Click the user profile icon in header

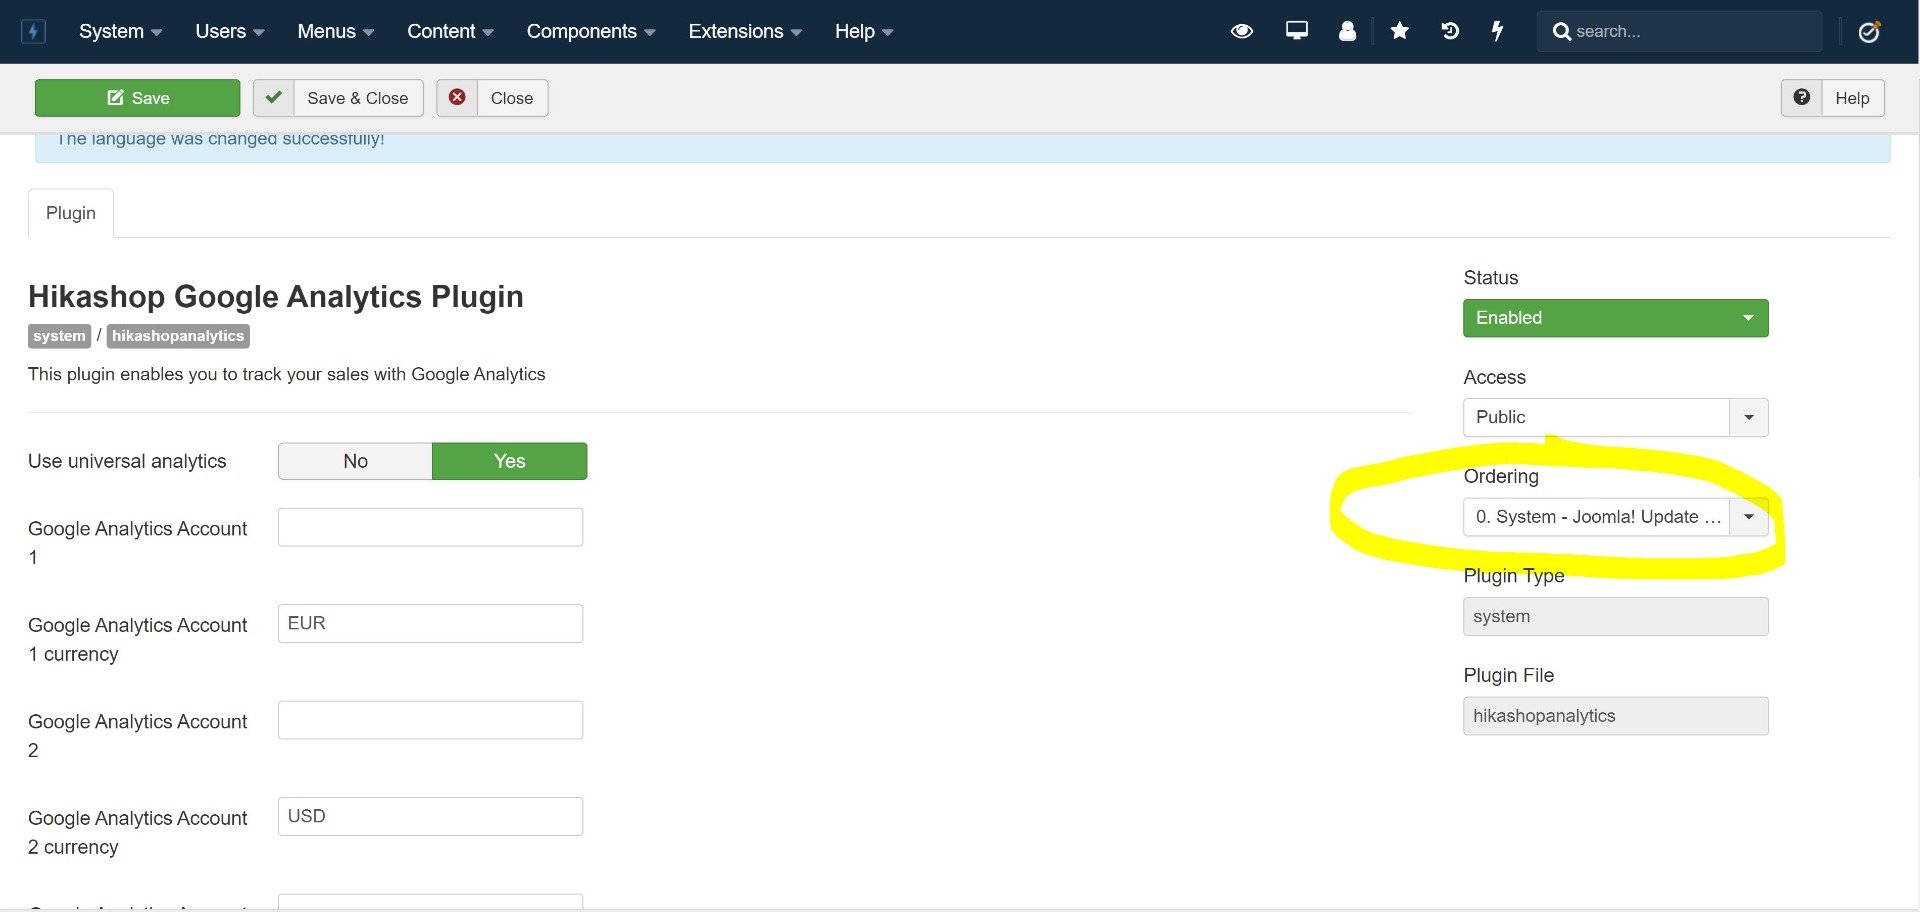1348,31
